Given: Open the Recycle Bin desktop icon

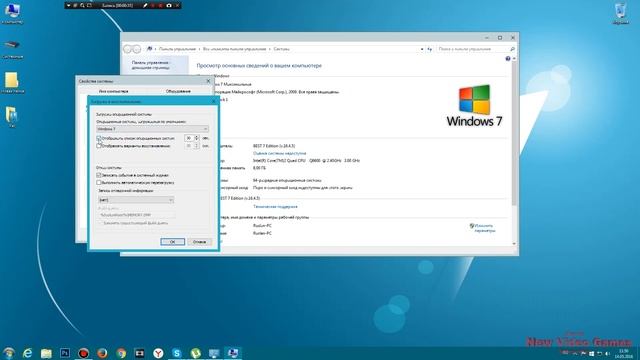Looking at the screenshot, I should (620, 13).
